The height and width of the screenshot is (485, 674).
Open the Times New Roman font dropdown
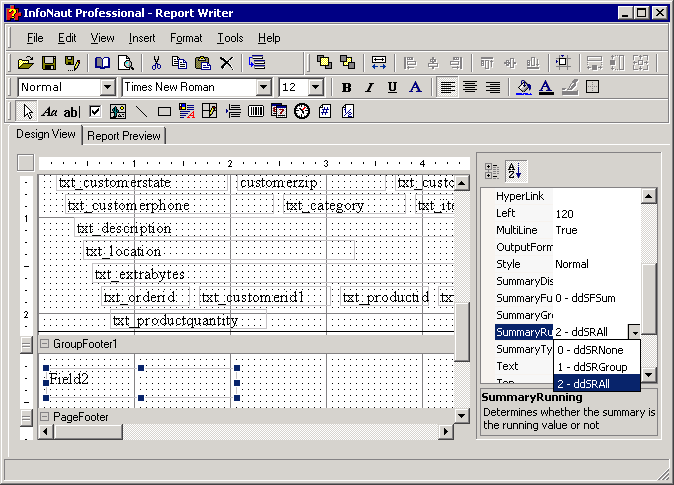[264, 87]
